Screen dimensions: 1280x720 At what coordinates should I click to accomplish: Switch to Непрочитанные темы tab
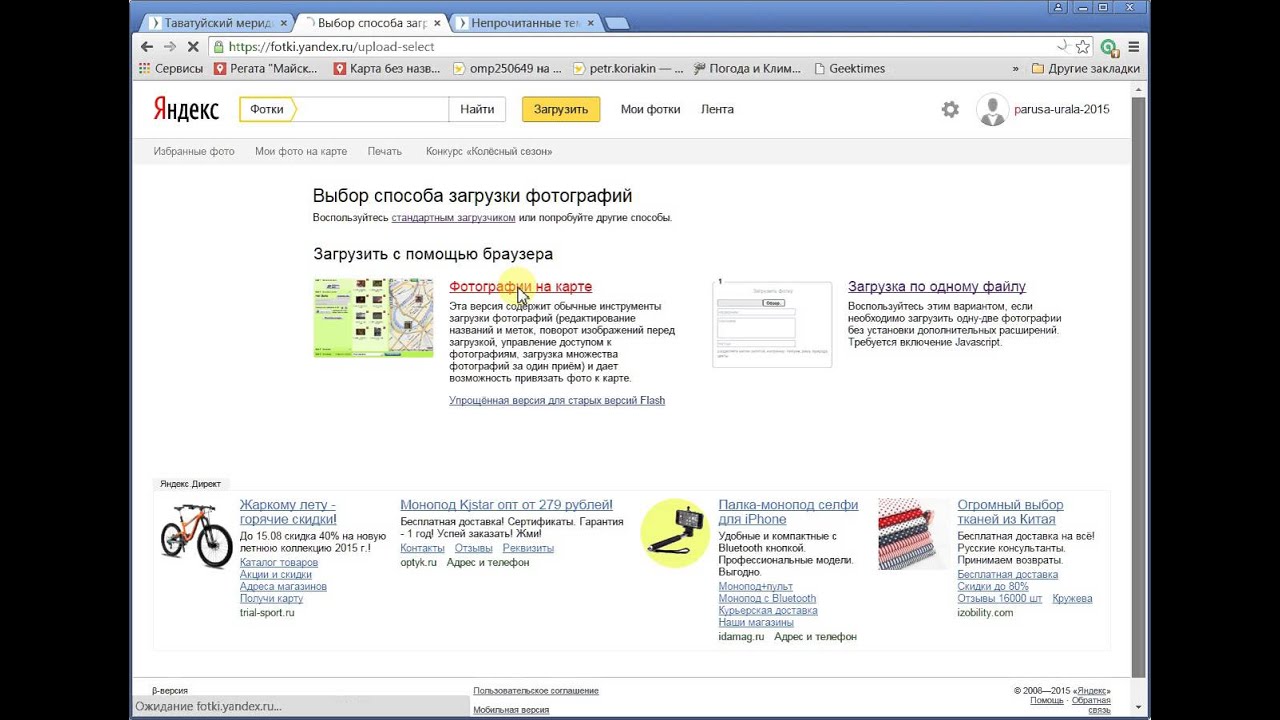click(523, 23)
